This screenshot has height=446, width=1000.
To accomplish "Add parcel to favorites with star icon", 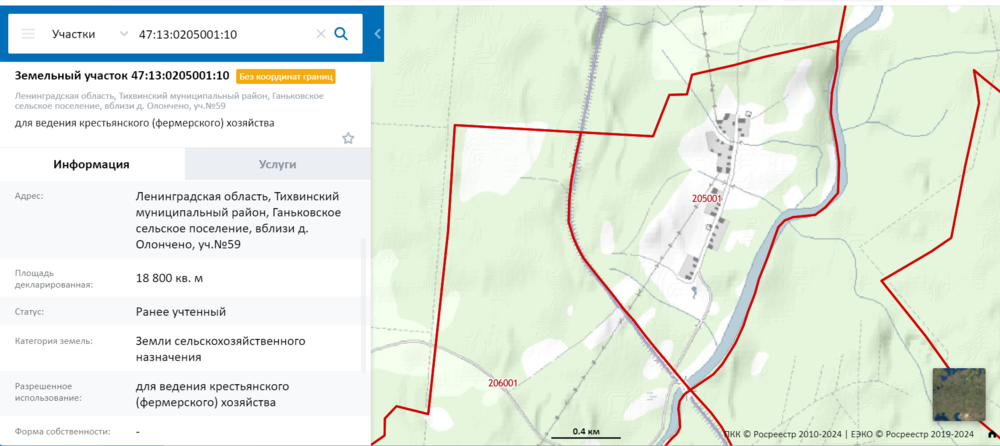I will coord(348,138).
